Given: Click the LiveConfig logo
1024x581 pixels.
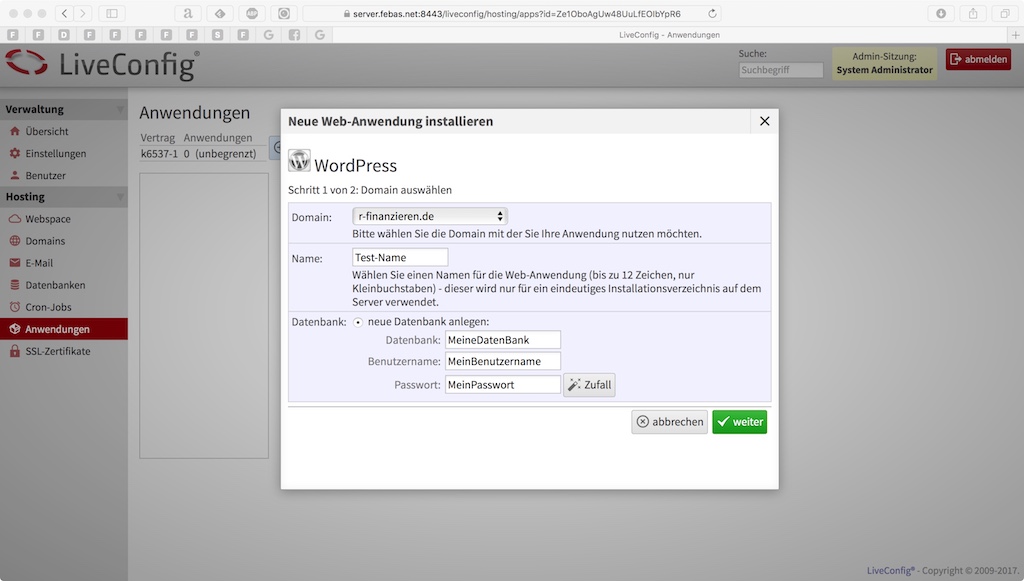Looking at the screenshot, I should [x=102, y=65].
